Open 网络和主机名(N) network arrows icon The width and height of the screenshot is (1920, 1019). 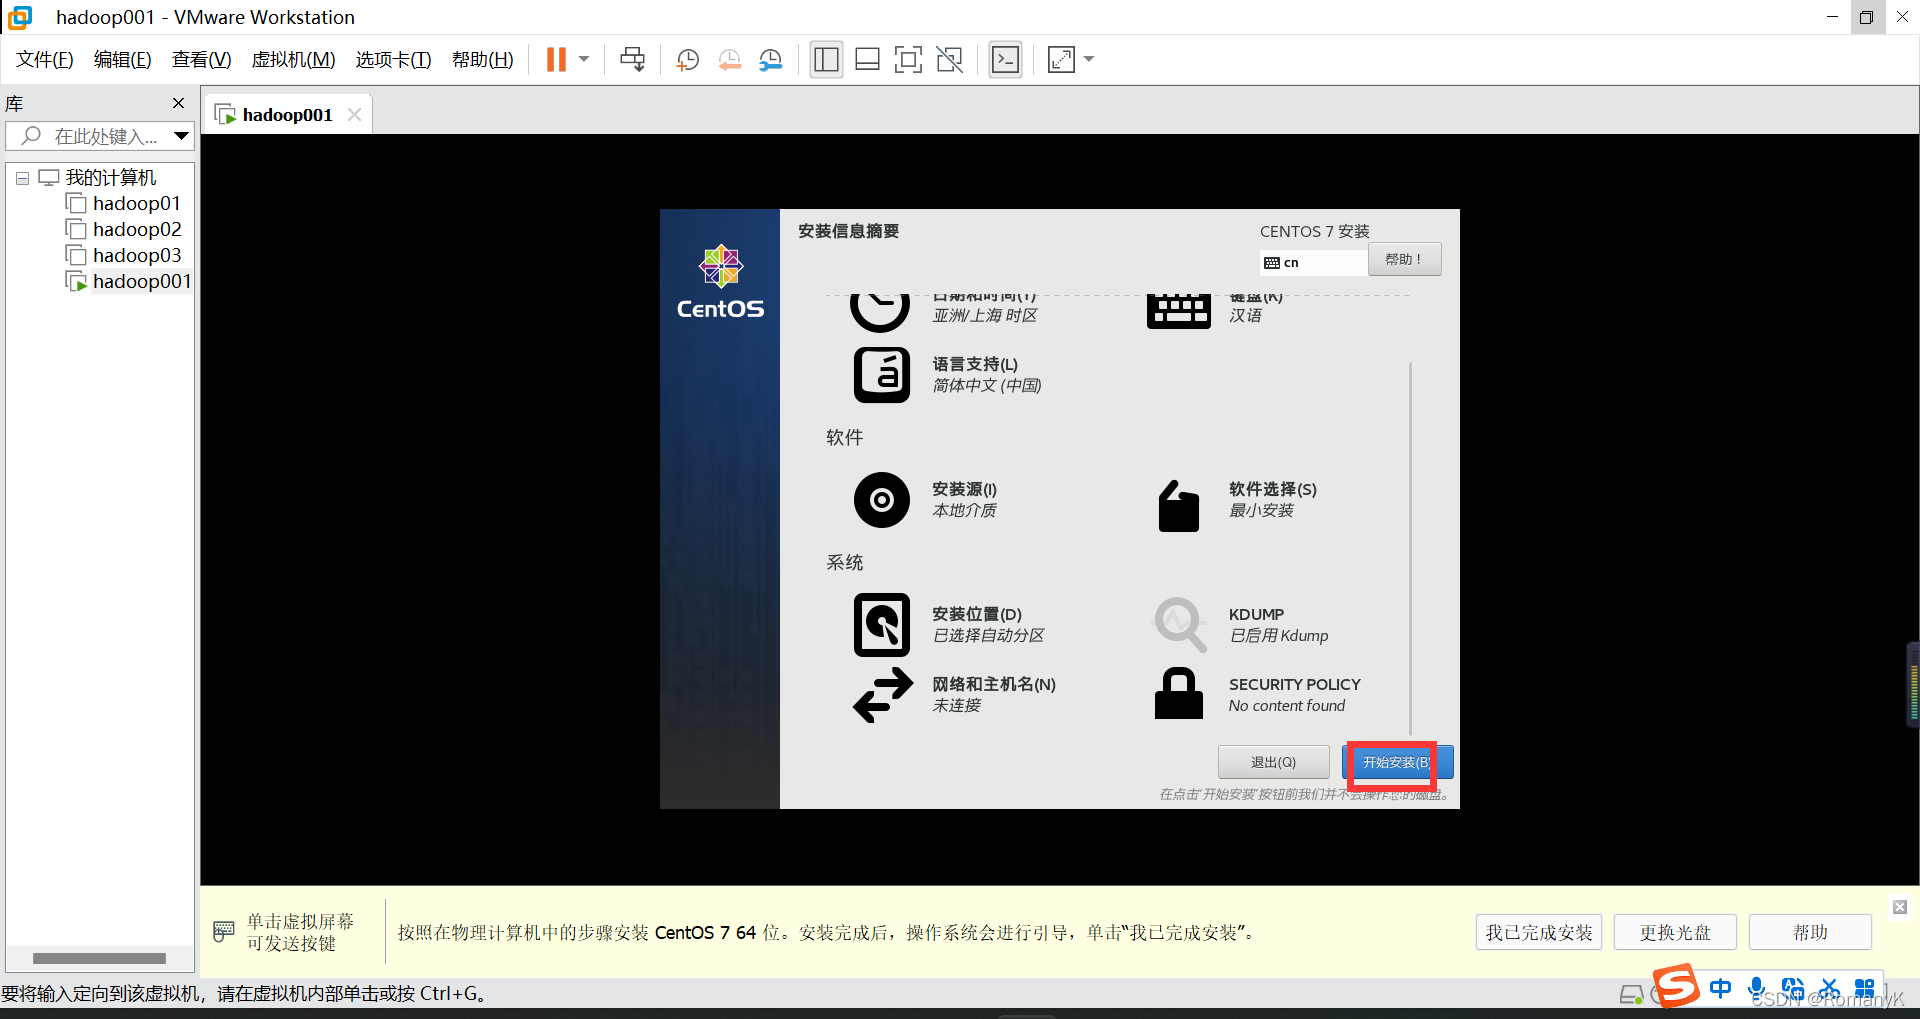coord(883,695)
